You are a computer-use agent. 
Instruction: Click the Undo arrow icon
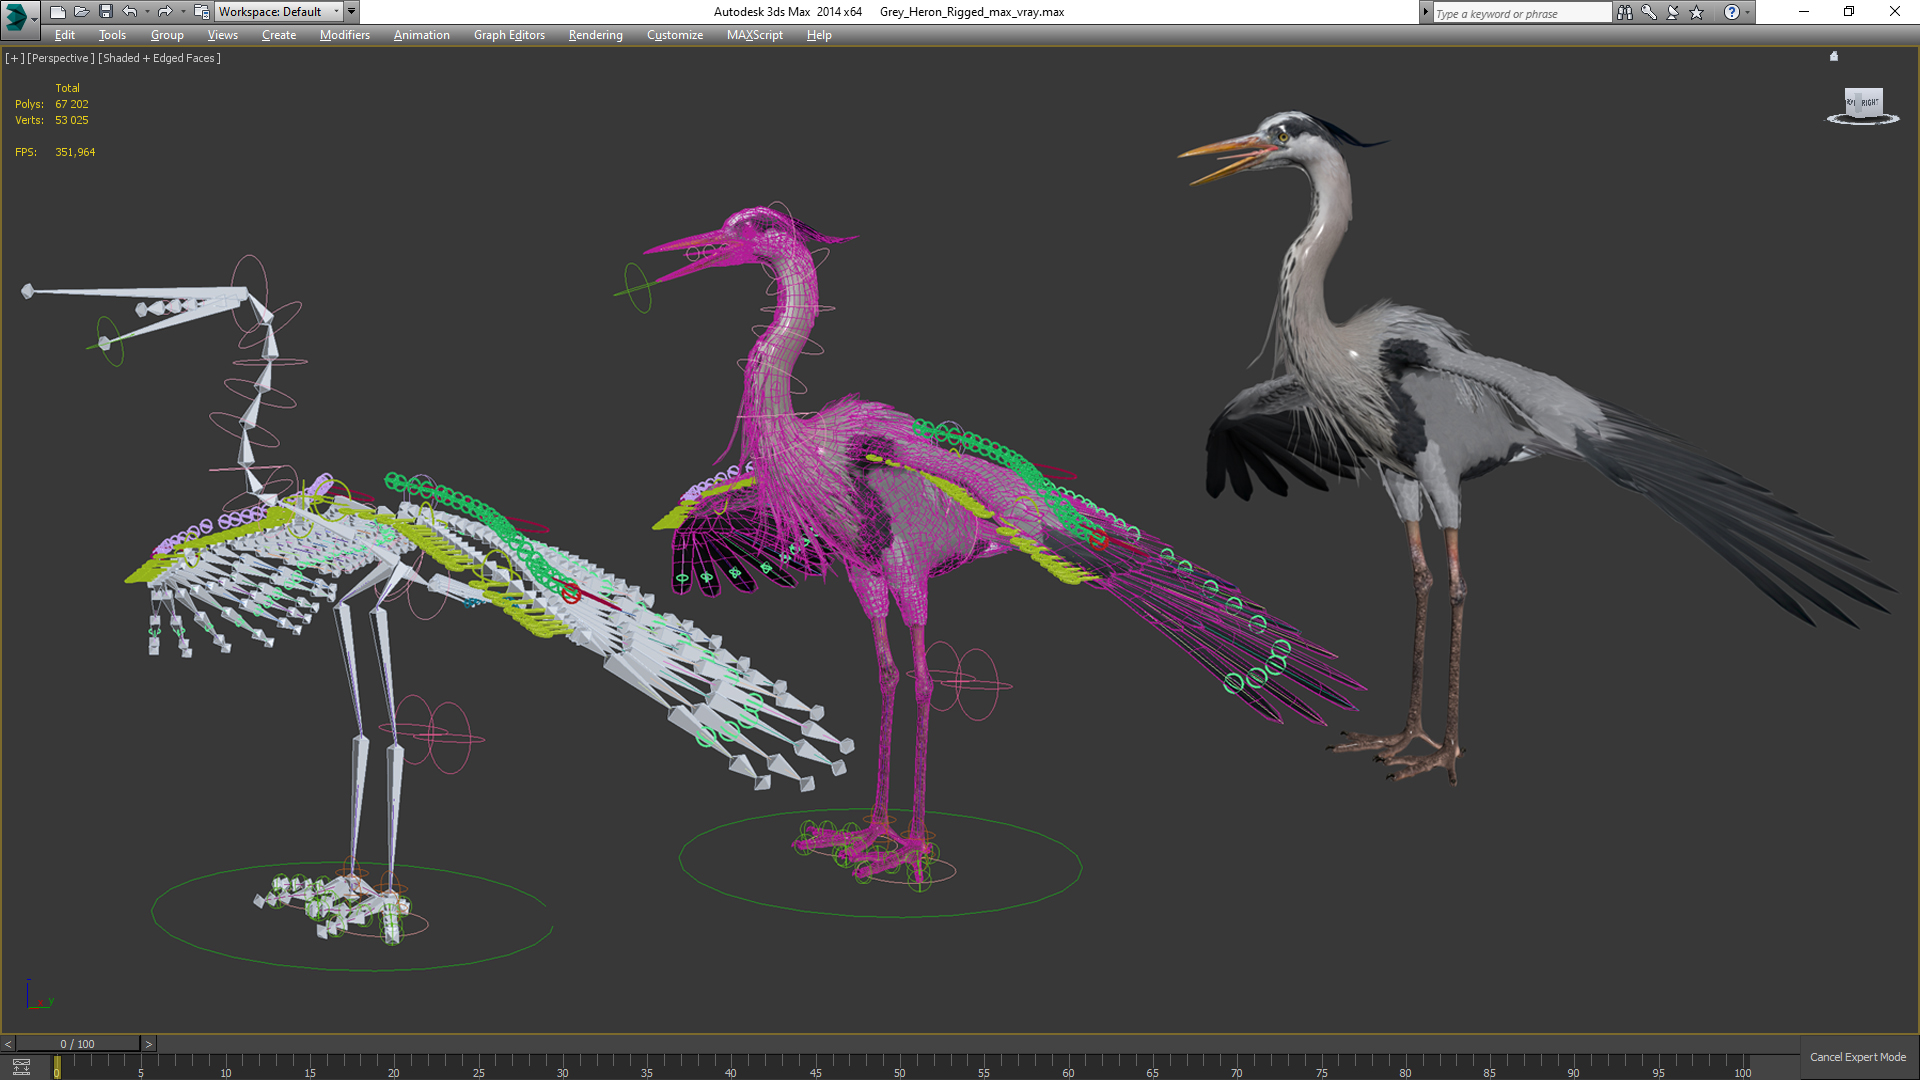(x=129, y=12)
